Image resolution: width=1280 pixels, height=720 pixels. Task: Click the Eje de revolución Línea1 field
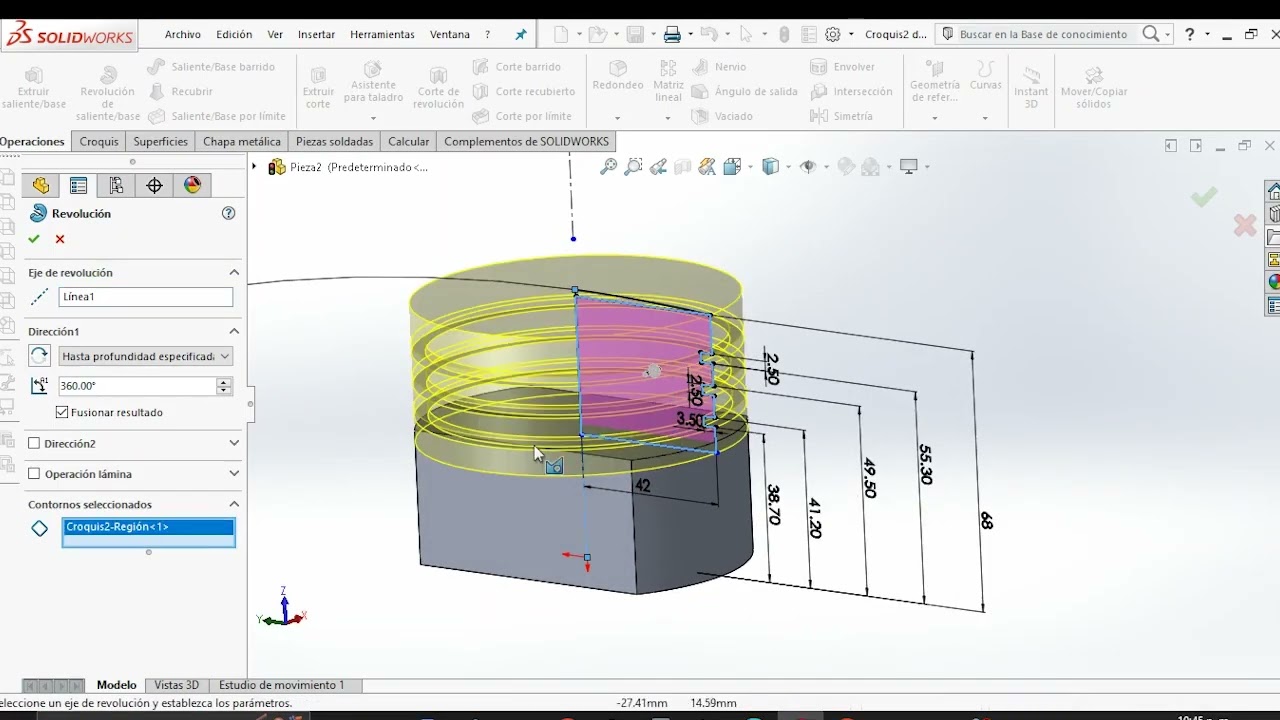point(145,297)
